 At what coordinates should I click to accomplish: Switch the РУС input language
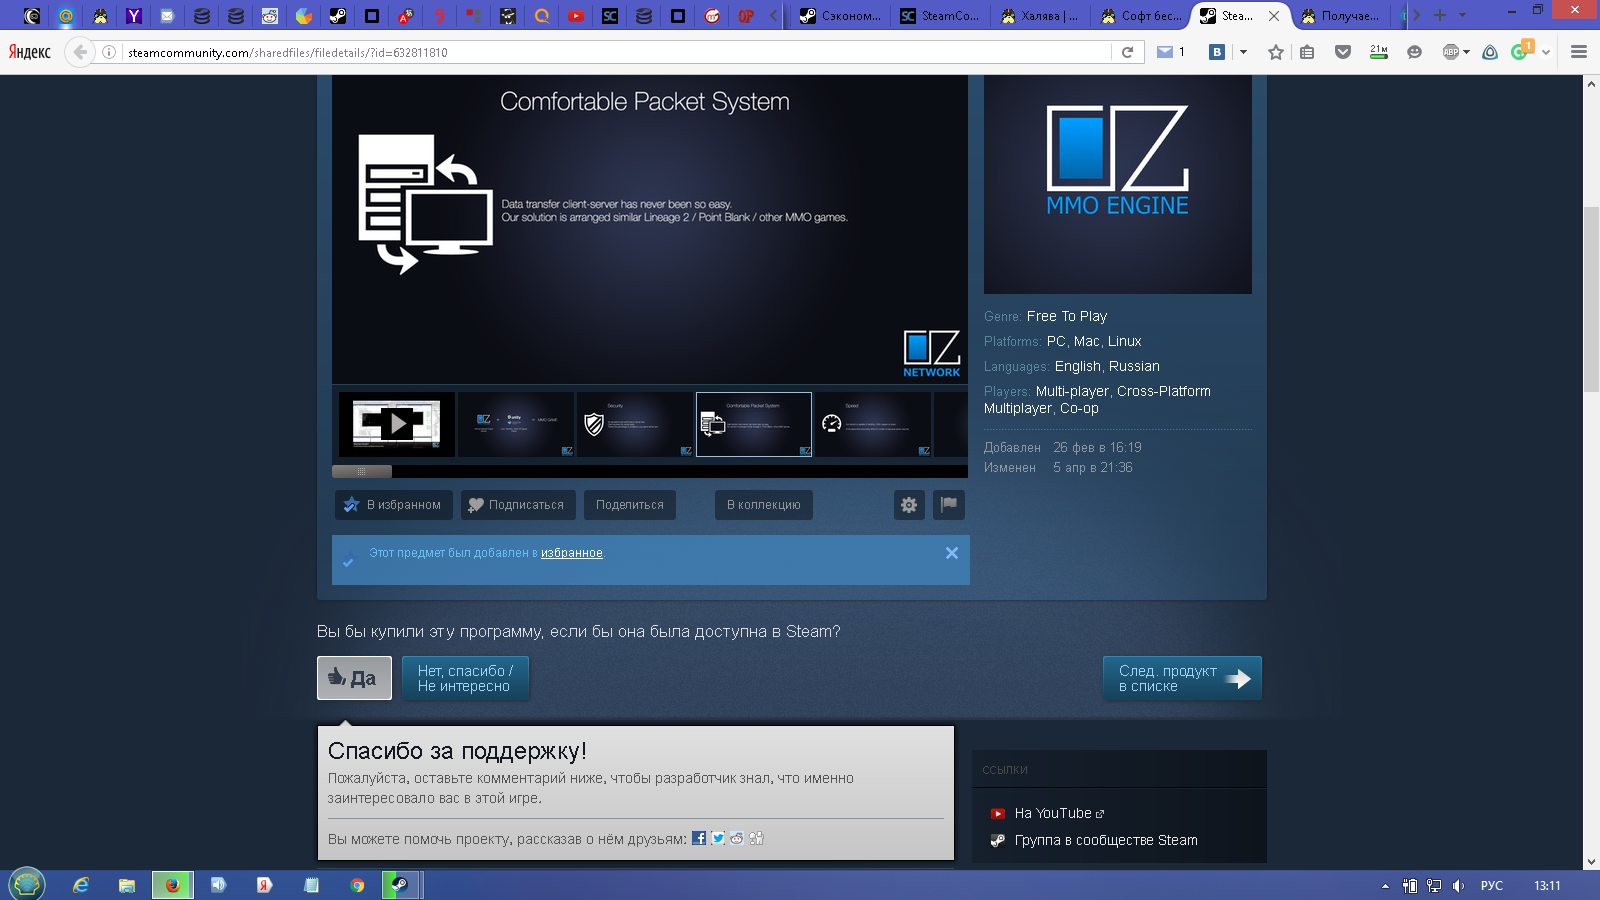point(1492,886)
